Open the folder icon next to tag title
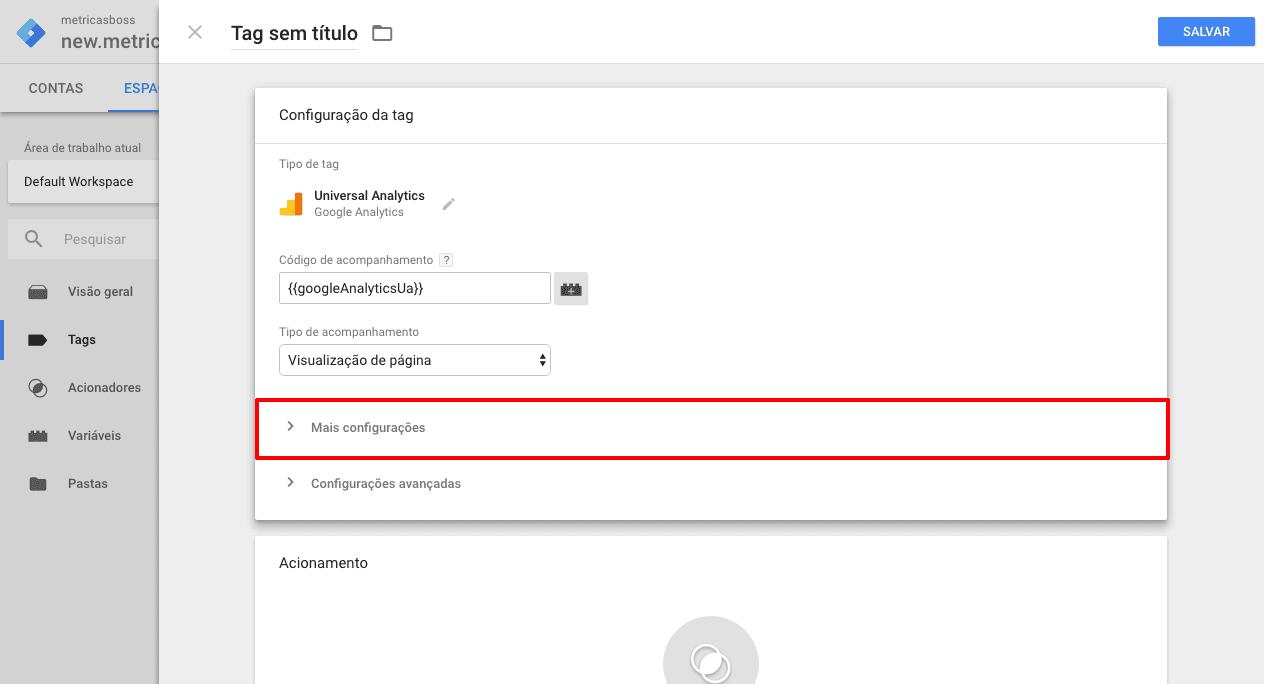 (x=382, y=32)
